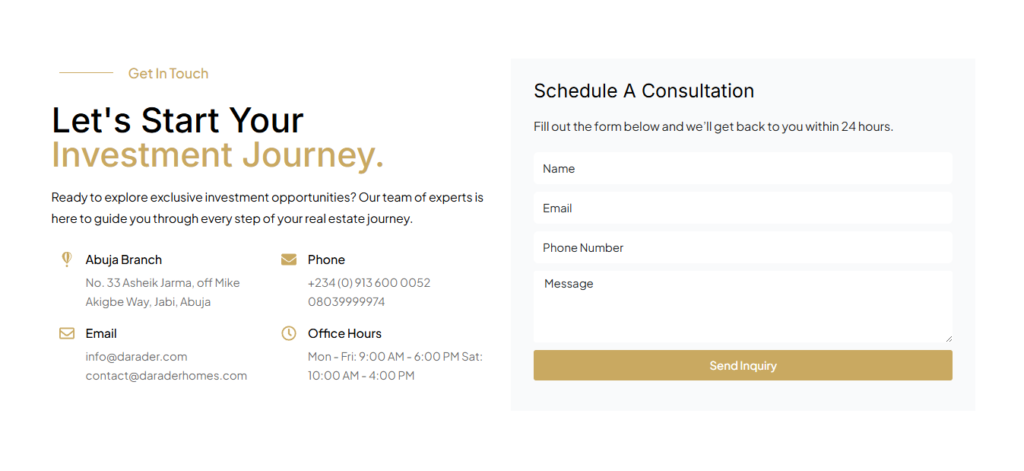Open the contact@daraderhomes.com email link
Viewport: 1024px width, 471px height.
[166, 376]
